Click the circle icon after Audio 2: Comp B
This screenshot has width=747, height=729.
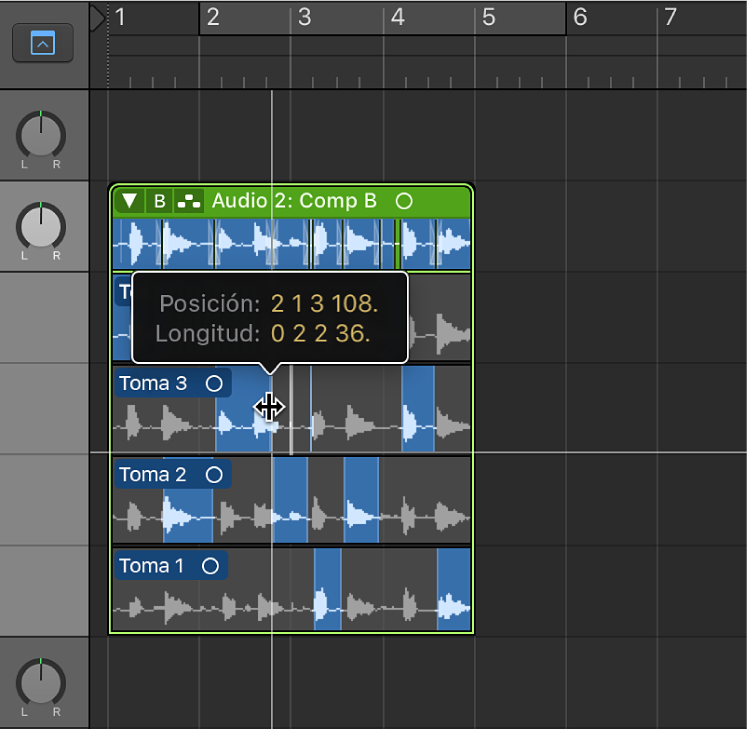(x=404, y=201)
